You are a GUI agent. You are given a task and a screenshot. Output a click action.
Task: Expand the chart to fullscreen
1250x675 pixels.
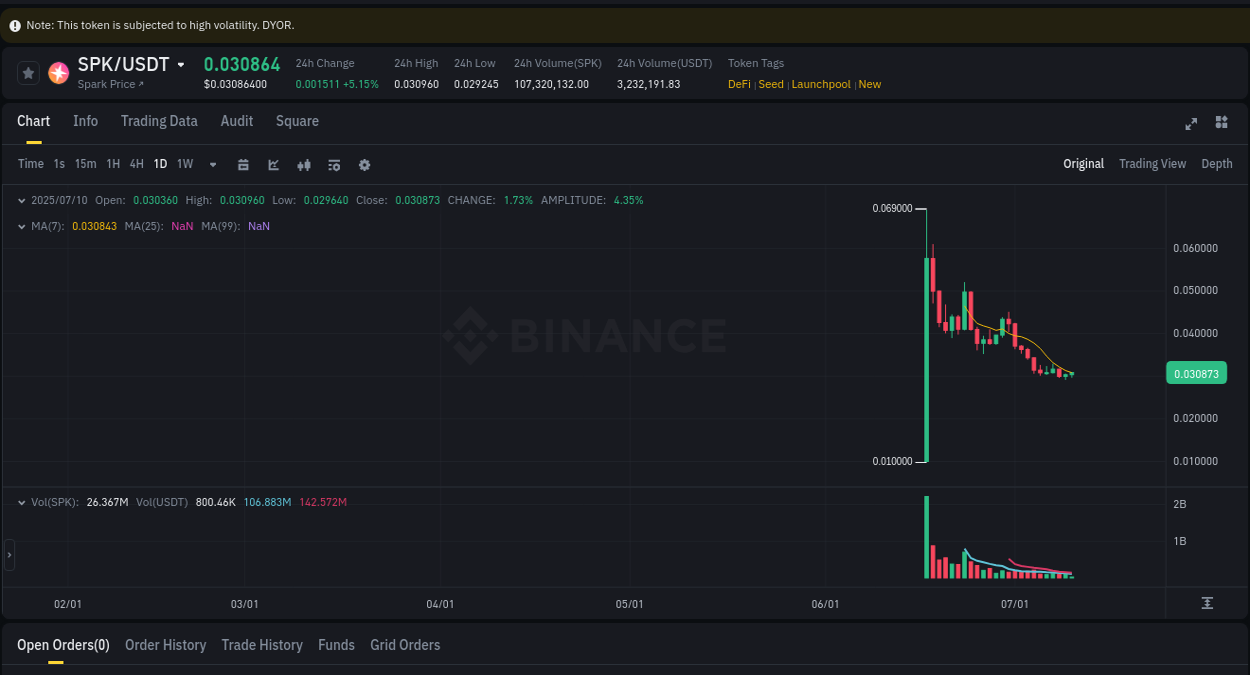pyautogui.click(x=1191, y=123)
